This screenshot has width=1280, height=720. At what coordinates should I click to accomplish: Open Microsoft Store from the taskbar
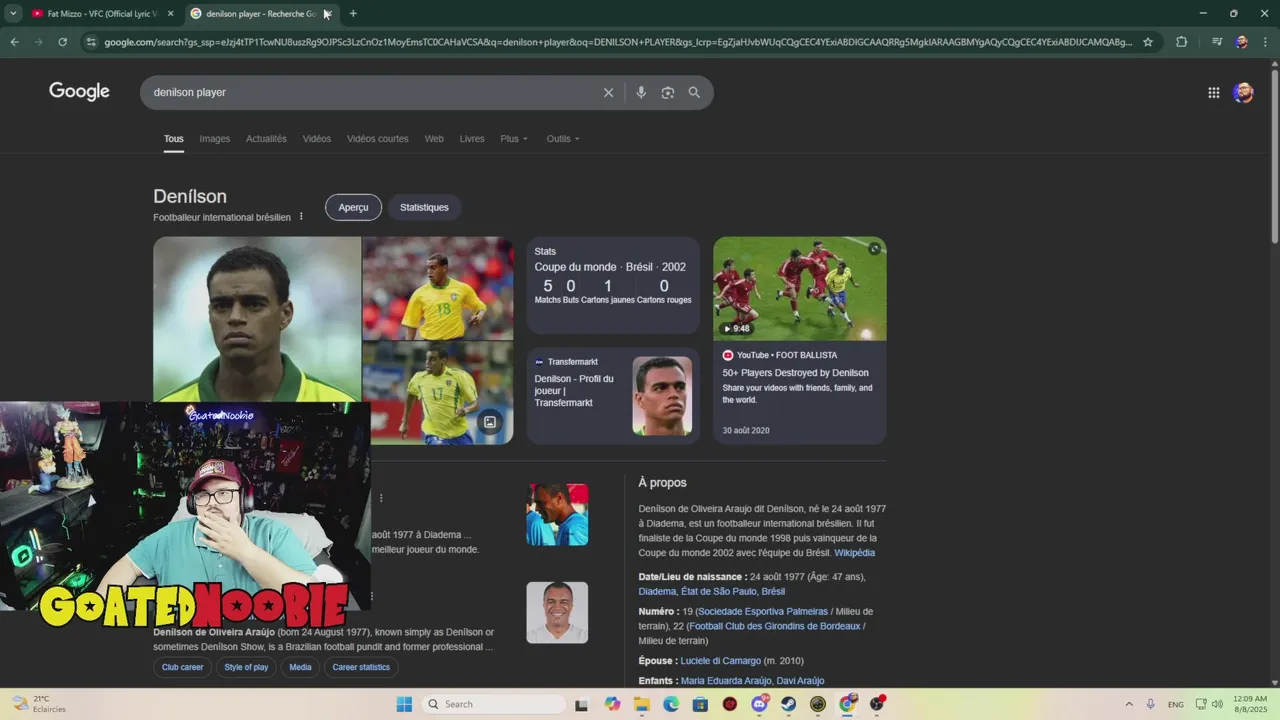700,704
